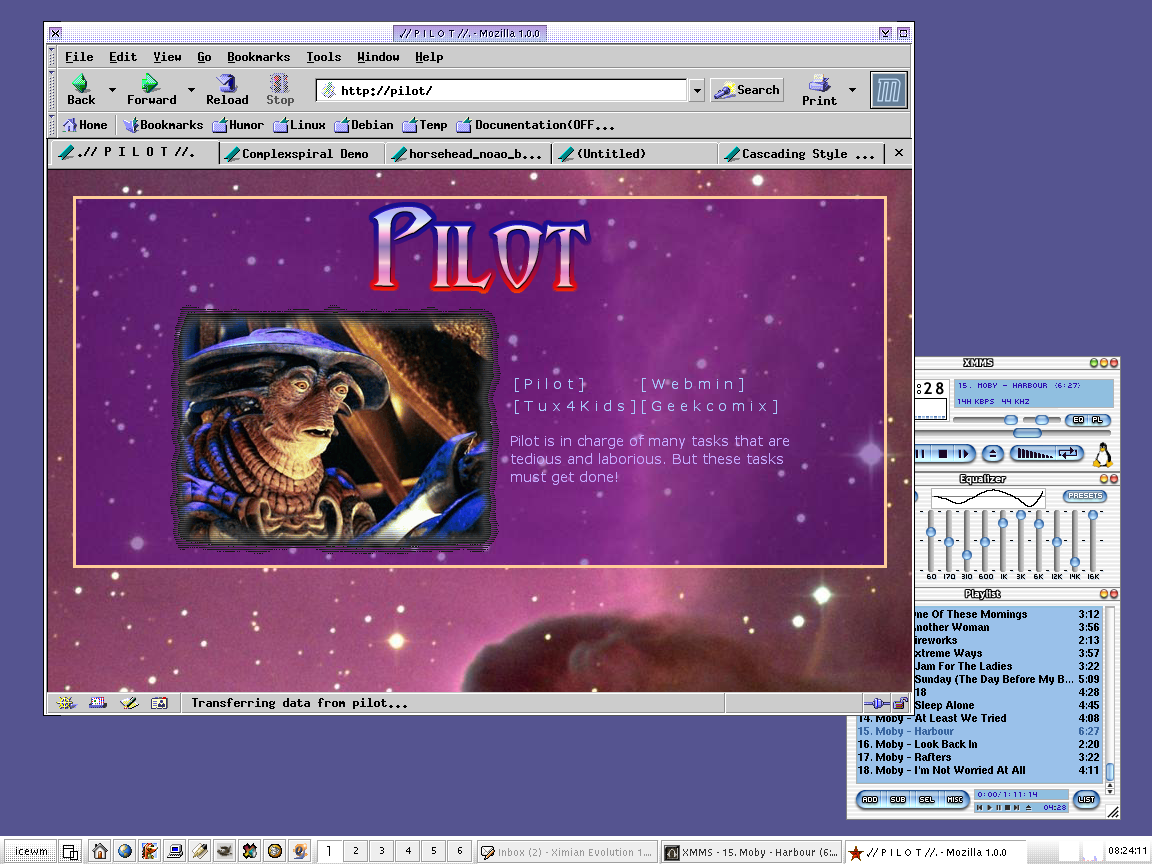Follow the [Tux4Kids] link on the page
1152x864 pixels.
coord(575,406)
